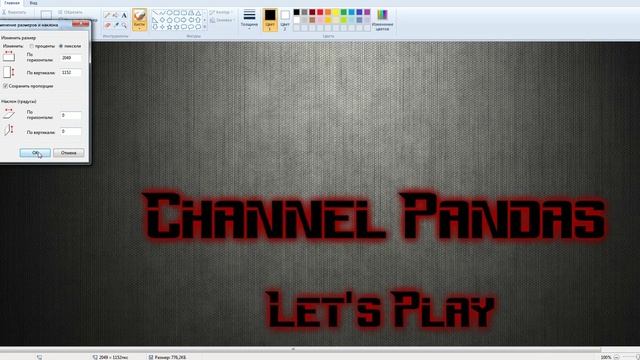
Task: Choose the purple palette swatch
Action: pyautogui.click(x=367, y=12)
